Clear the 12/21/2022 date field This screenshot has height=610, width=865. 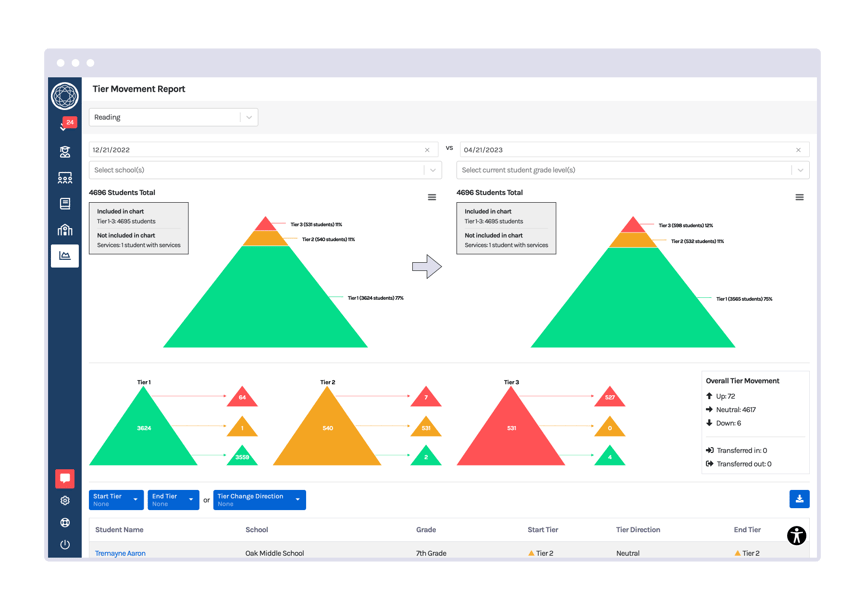tap(427, 150)
